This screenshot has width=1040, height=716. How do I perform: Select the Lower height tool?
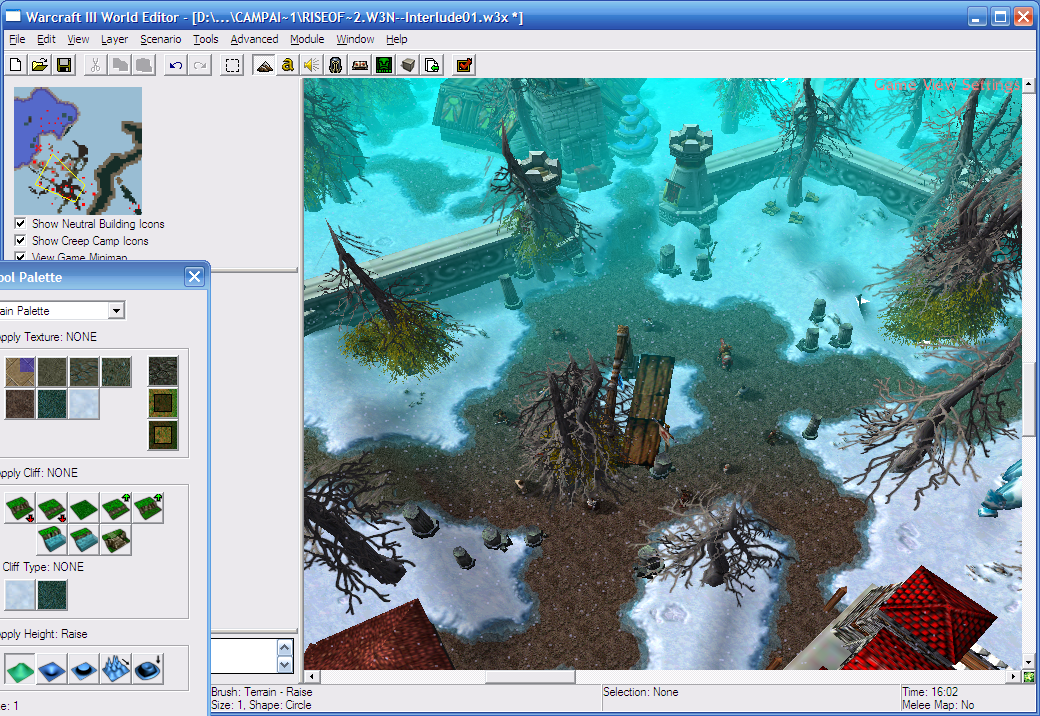click(x=52, y=668)
